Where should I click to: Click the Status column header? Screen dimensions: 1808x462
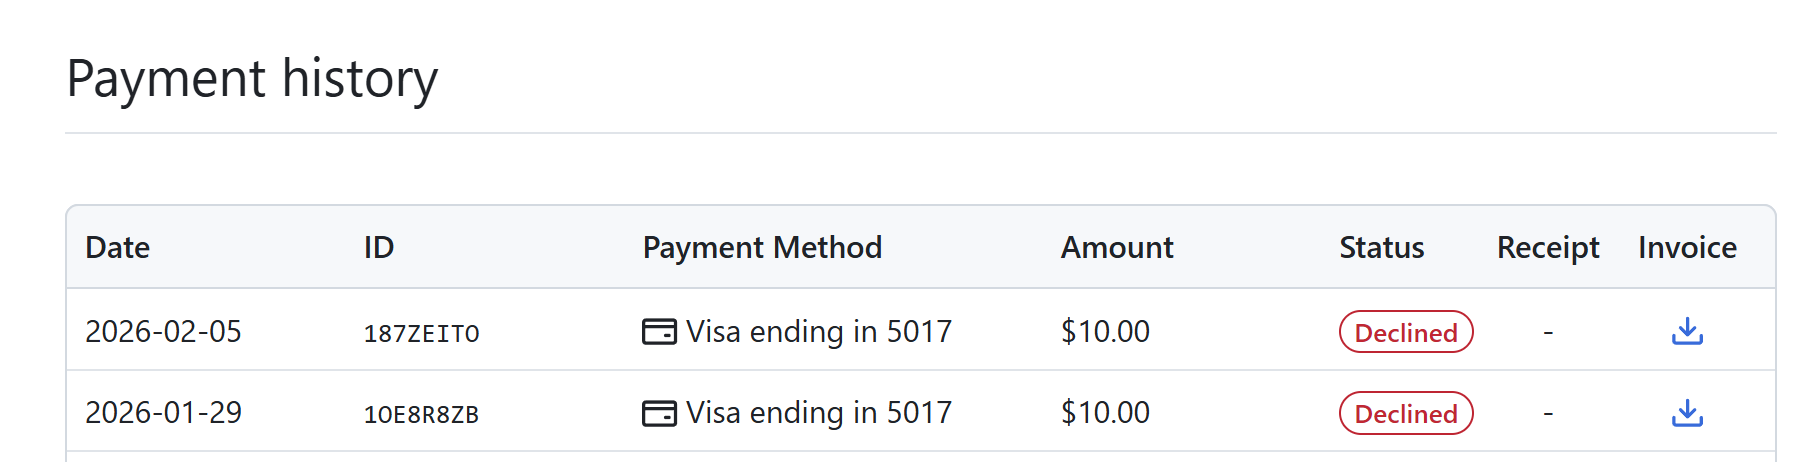(x=1381, y=247)
